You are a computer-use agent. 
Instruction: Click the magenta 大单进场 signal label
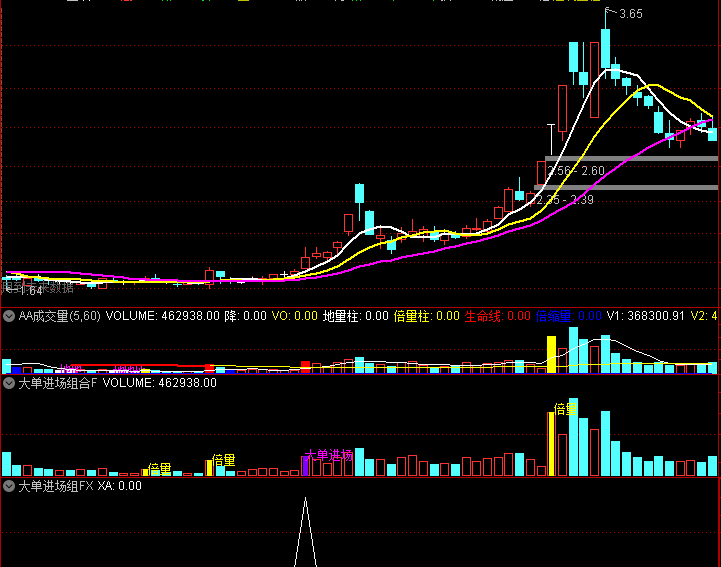(x=329, y=456)
